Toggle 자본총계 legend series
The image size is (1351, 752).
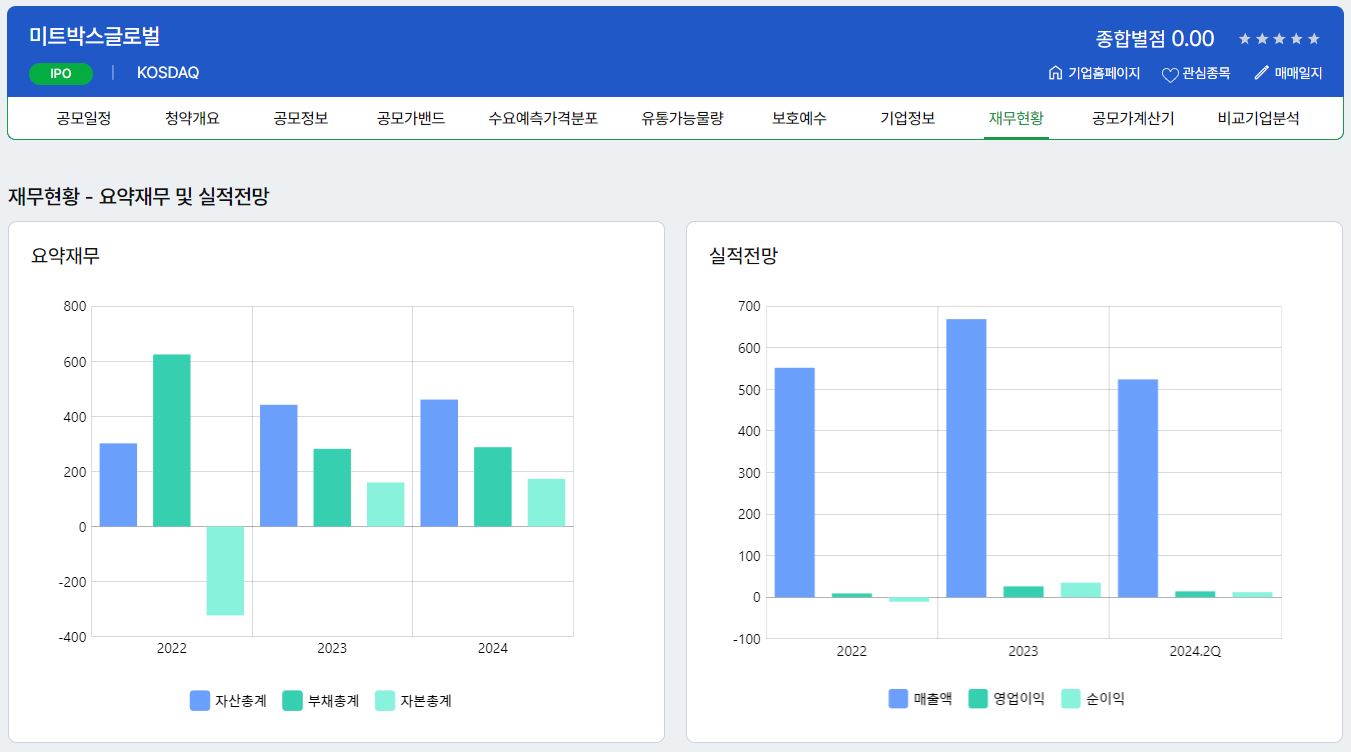pyautogui.click(x=414, y=701)
